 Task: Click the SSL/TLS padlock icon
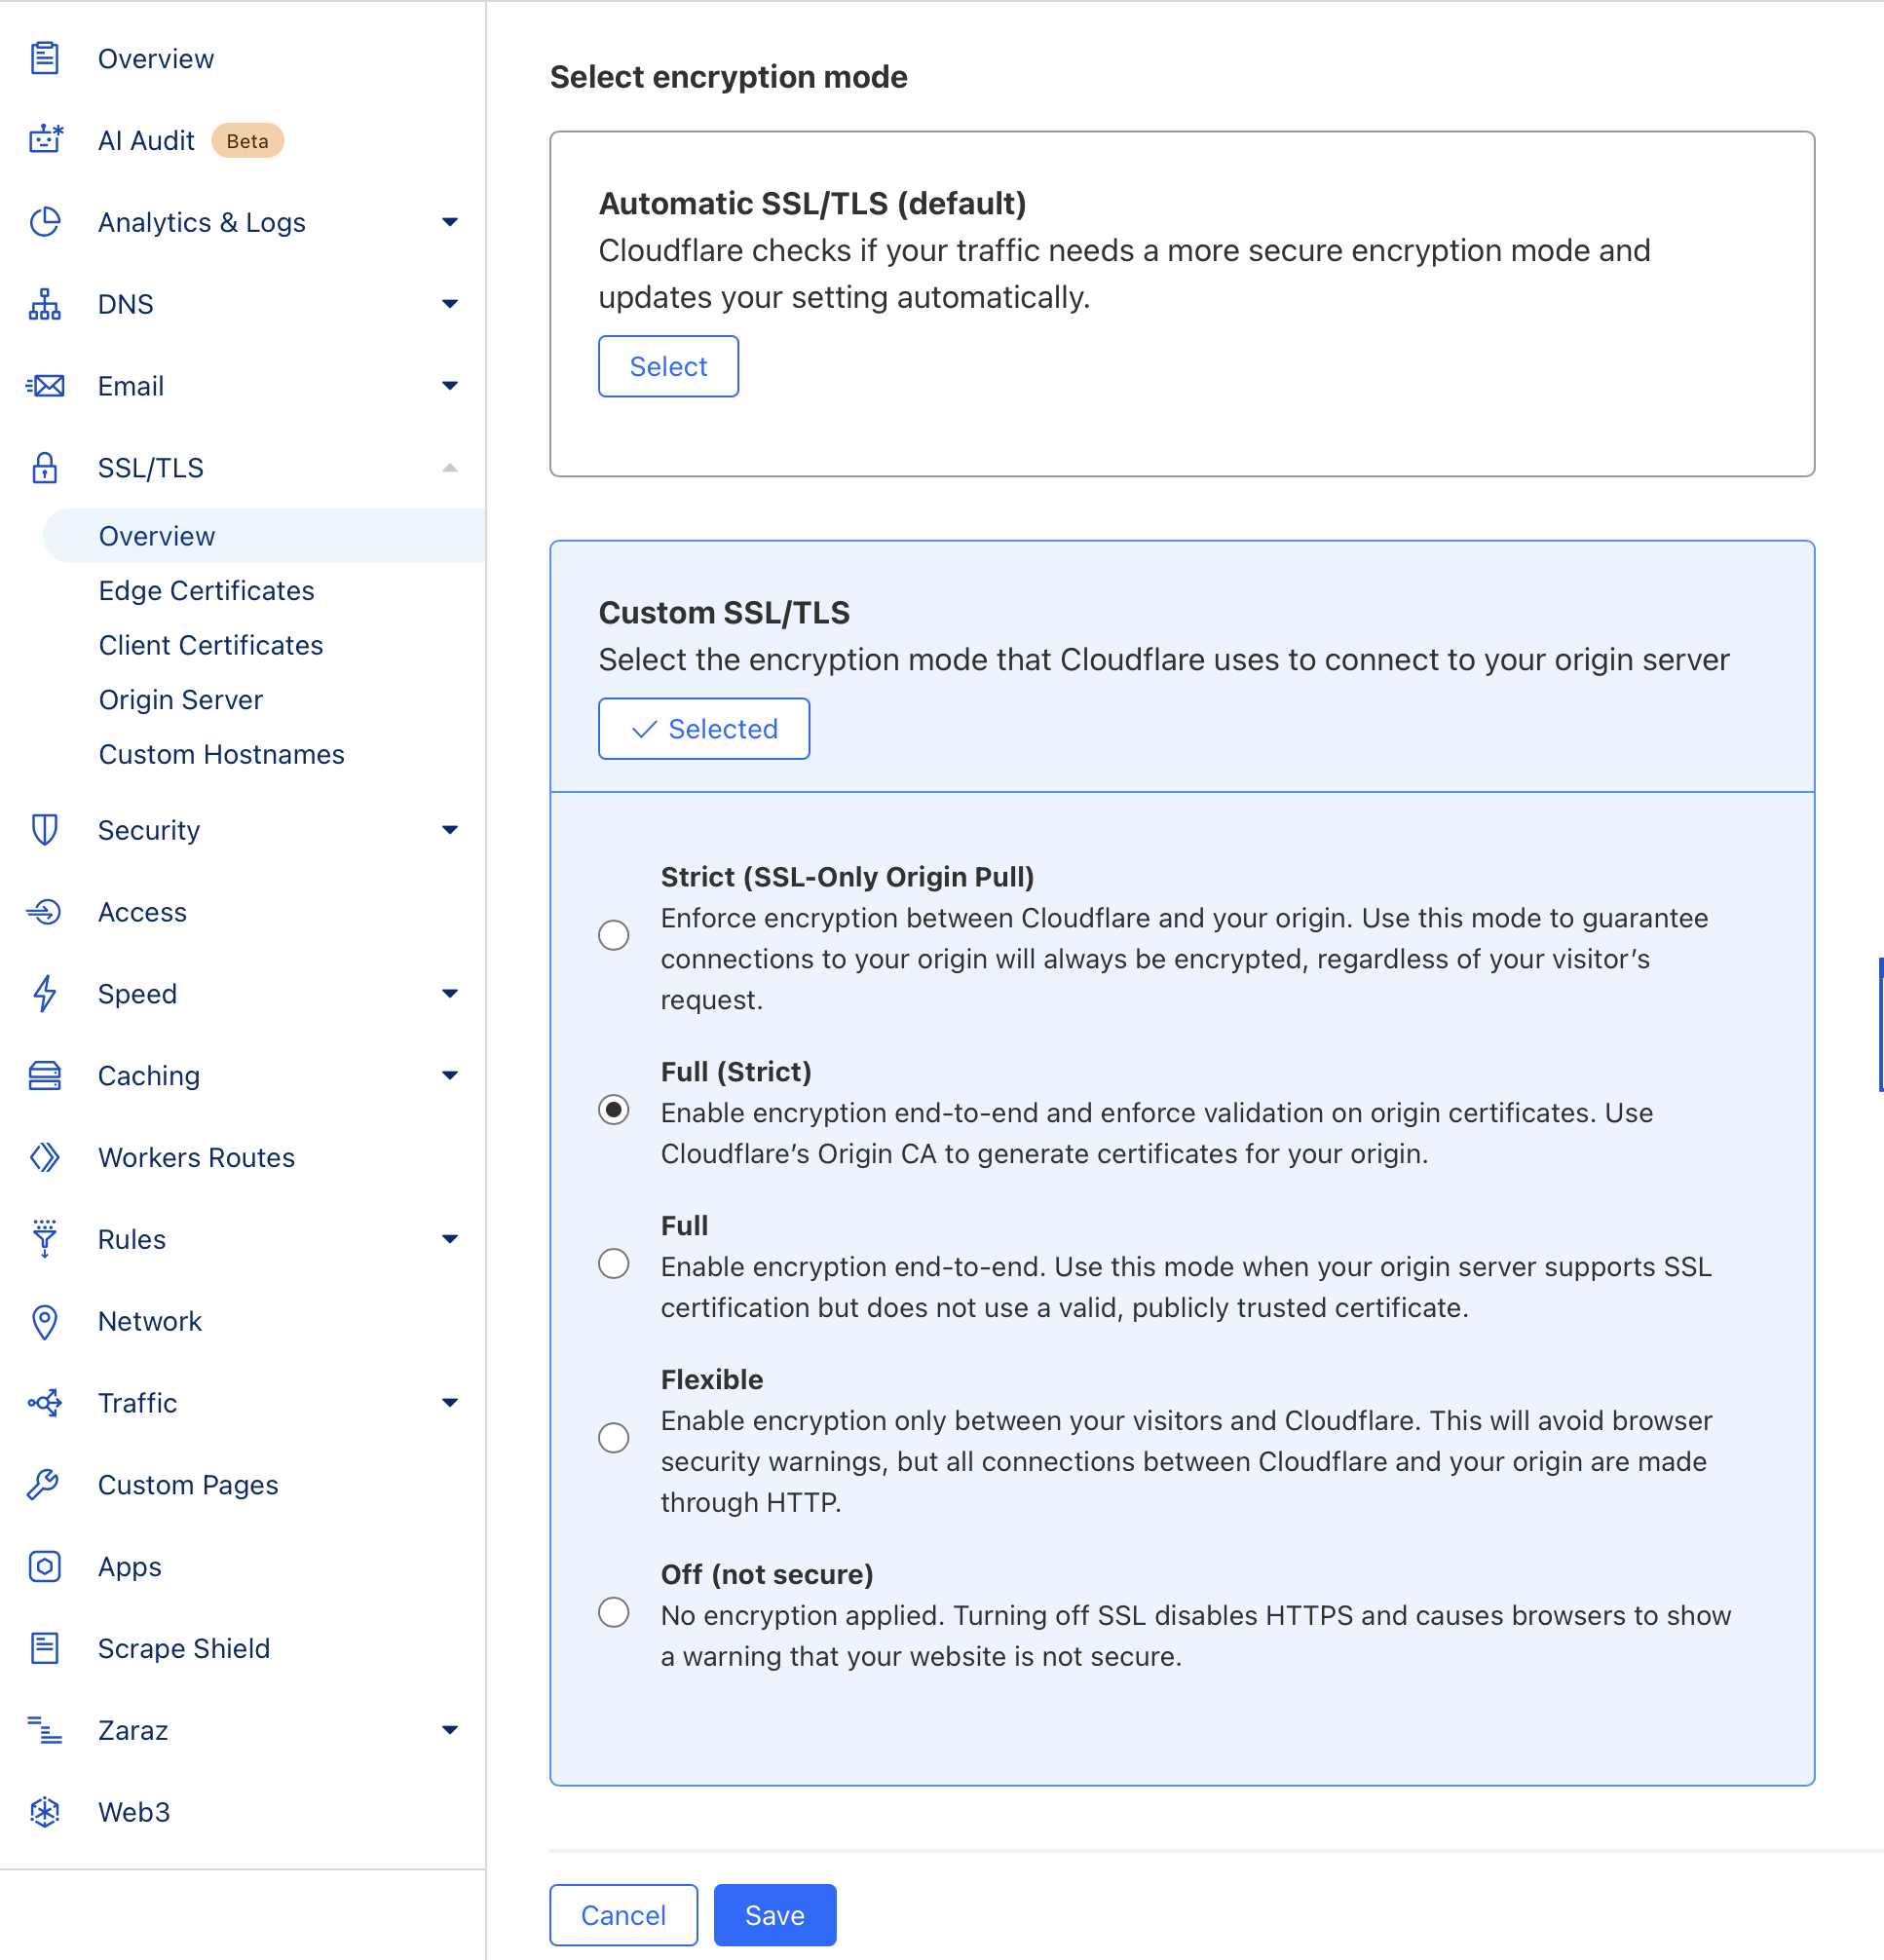pyautogui.click(x=45, y=468)
